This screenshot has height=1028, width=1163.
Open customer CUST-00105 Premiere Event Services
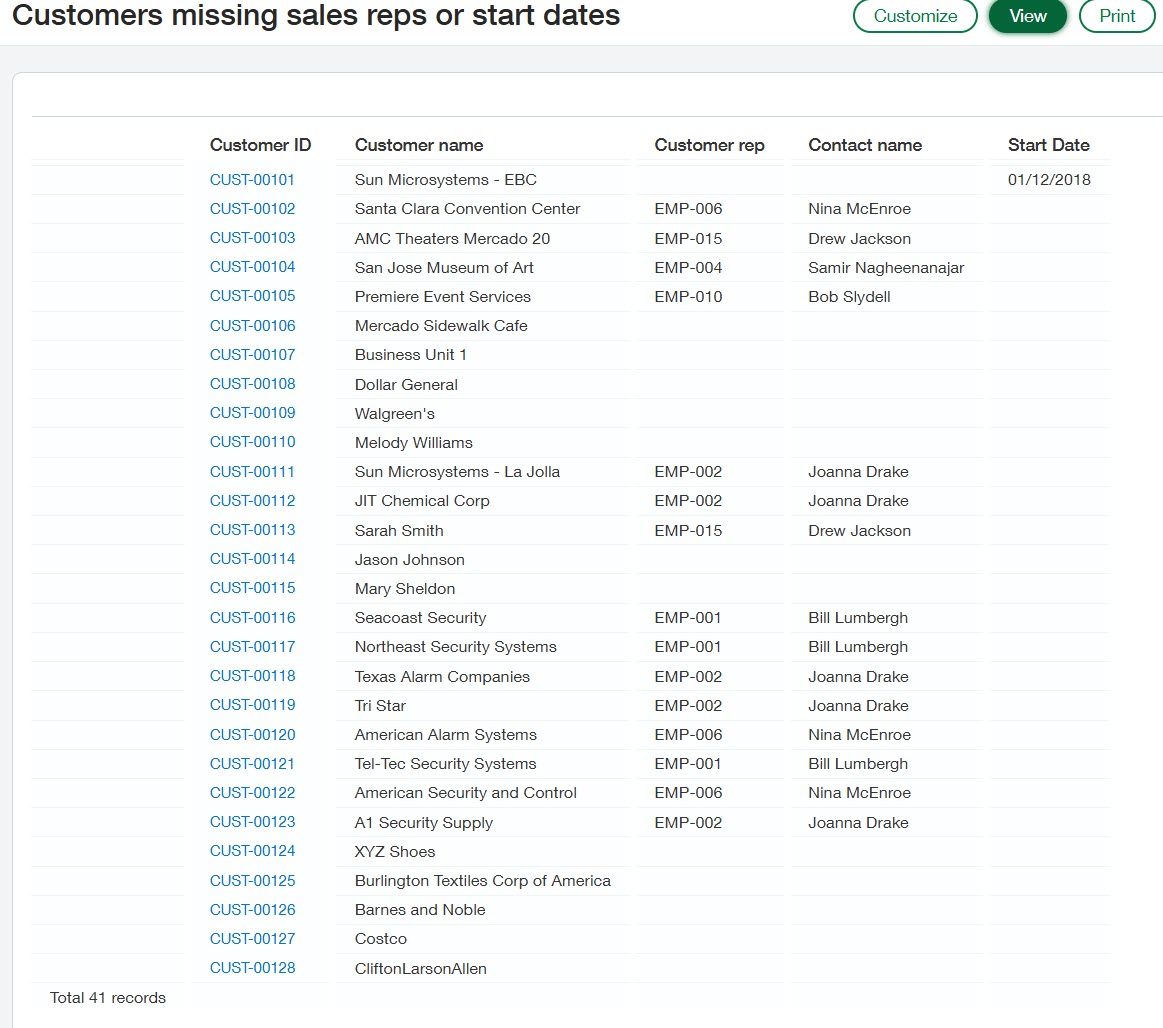point(252,296)
